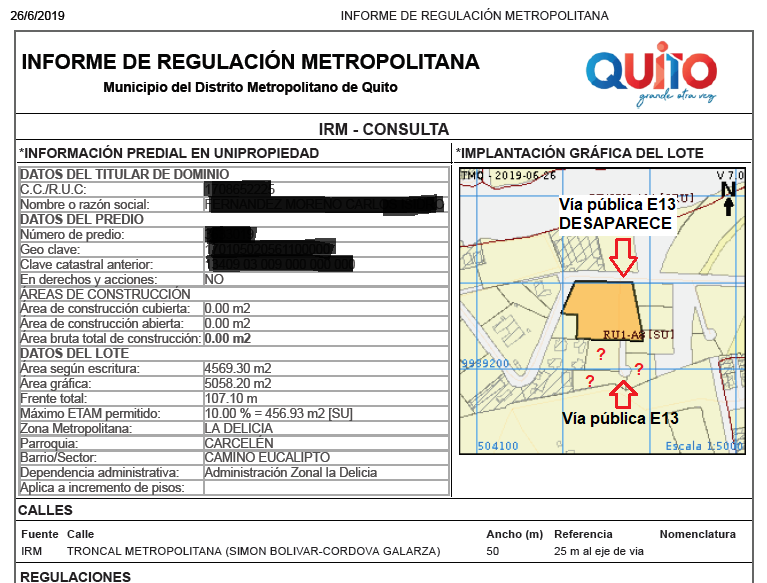Click Aplica a incremento de pisos label
This screenshot has height=583, width=767.
pyautogui.click(x=102, y=488)
